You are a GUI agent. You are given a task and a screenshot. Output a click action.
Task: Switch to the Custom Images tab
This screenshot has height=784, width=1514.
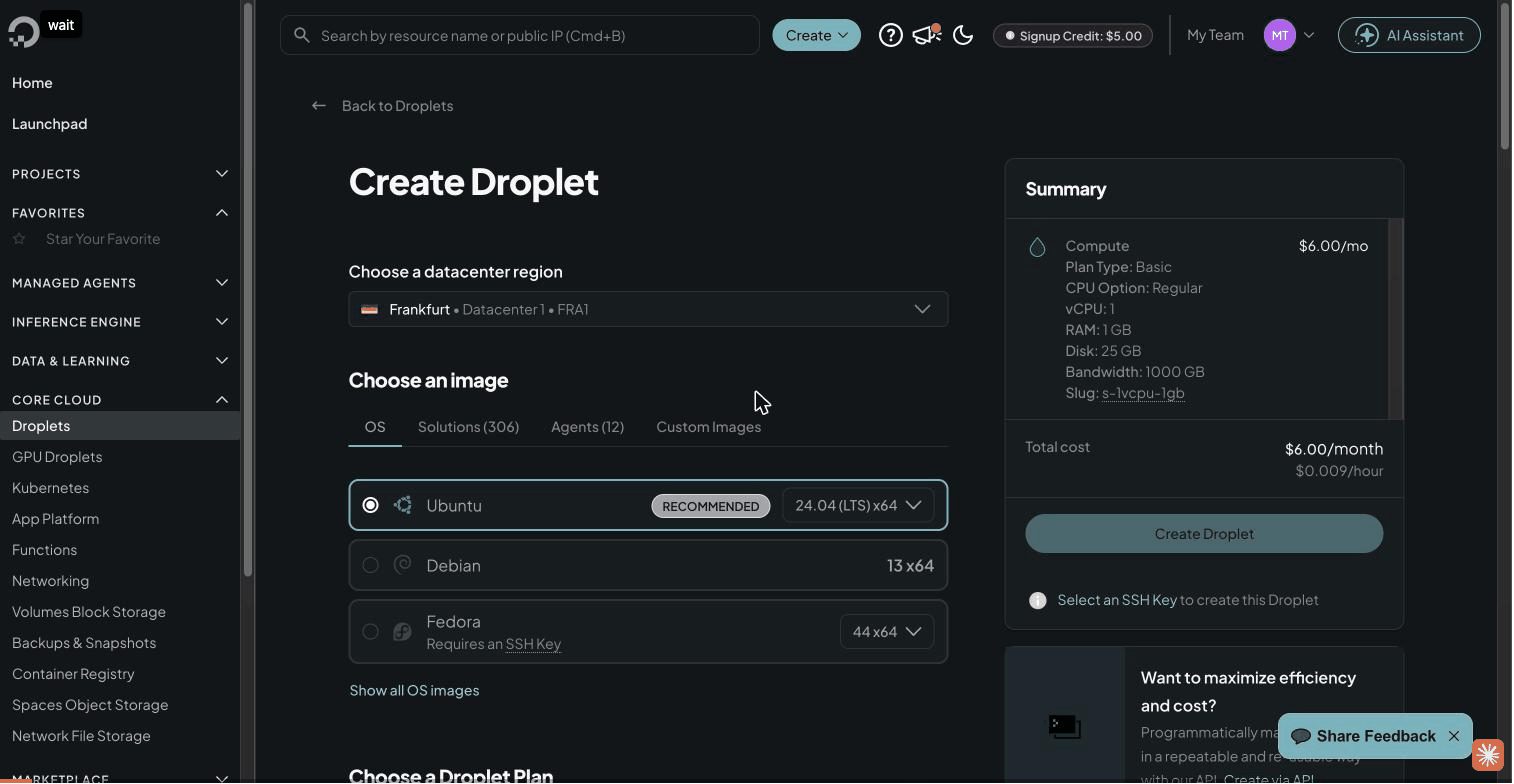pyautogui.click(x=708, y=427)
